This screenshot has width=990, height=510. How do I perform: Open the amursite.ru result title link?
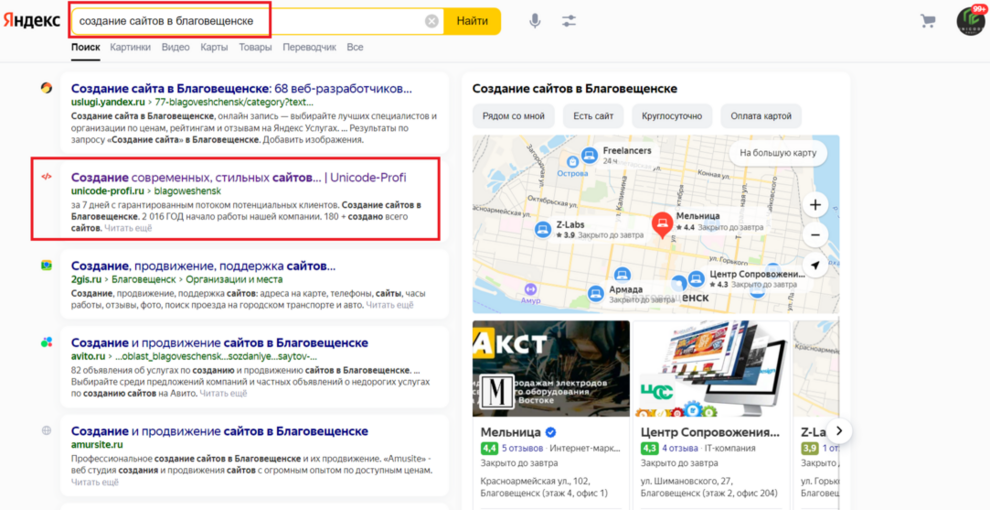coord(220,431)
